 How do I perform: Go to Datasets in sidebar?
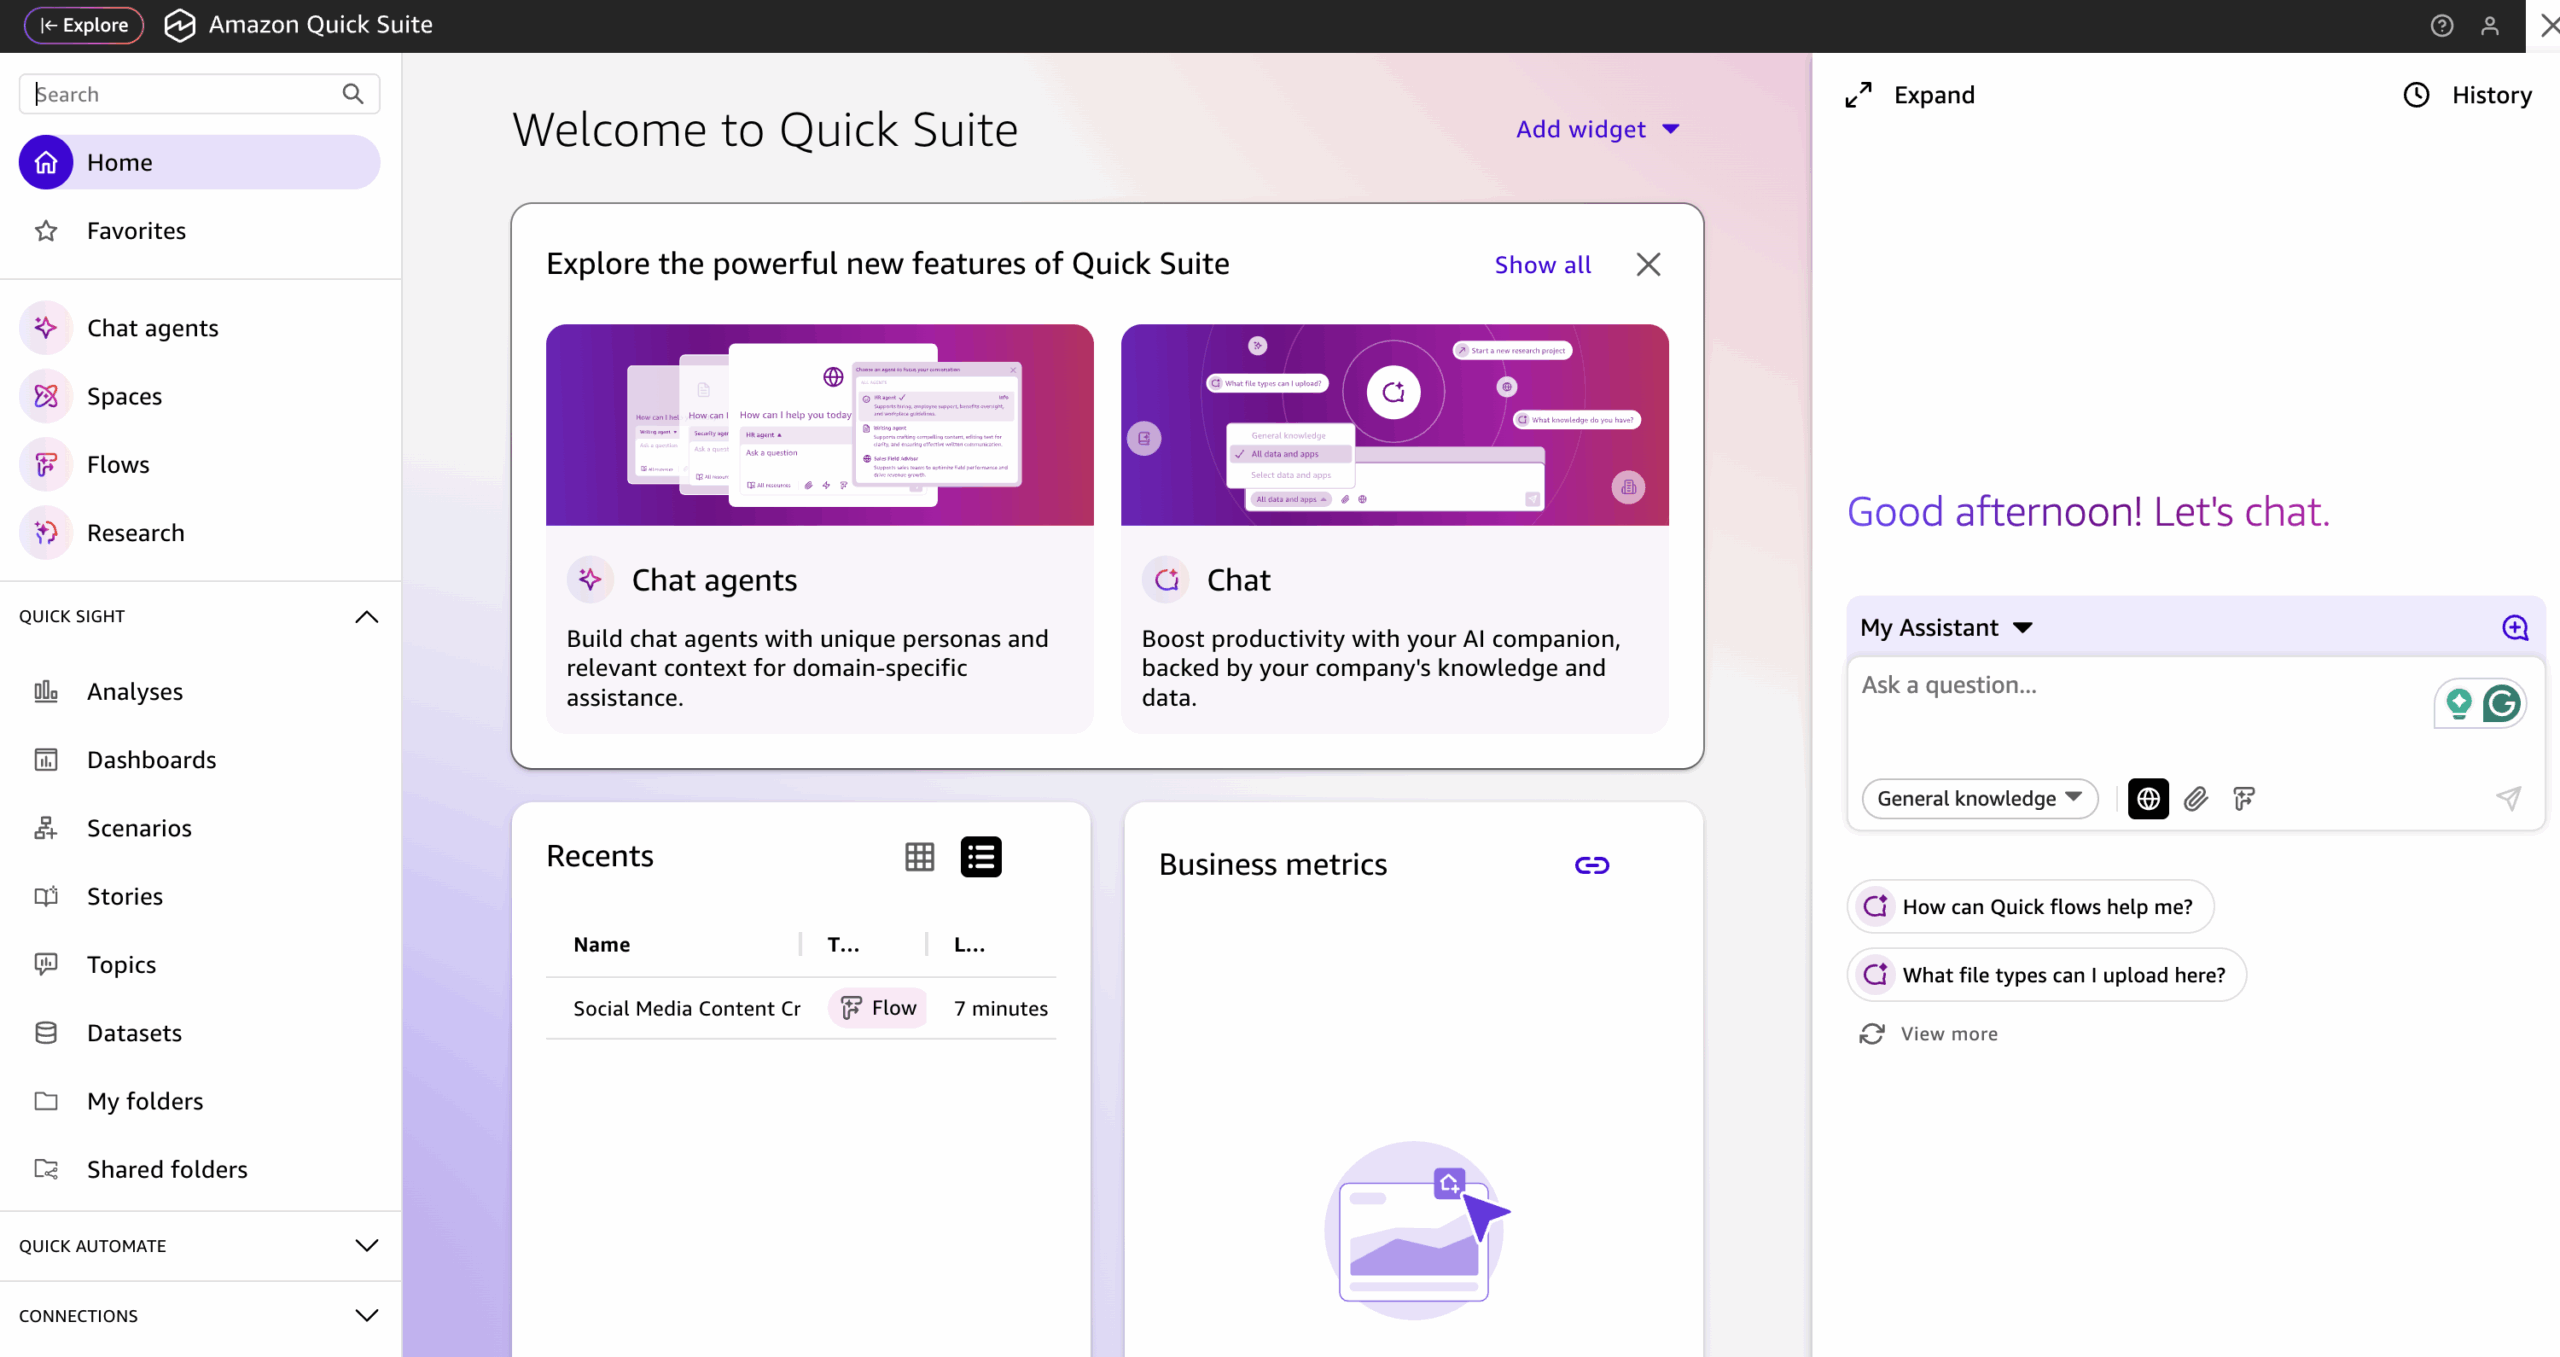pyautogui.click(x=134, y=1033)
